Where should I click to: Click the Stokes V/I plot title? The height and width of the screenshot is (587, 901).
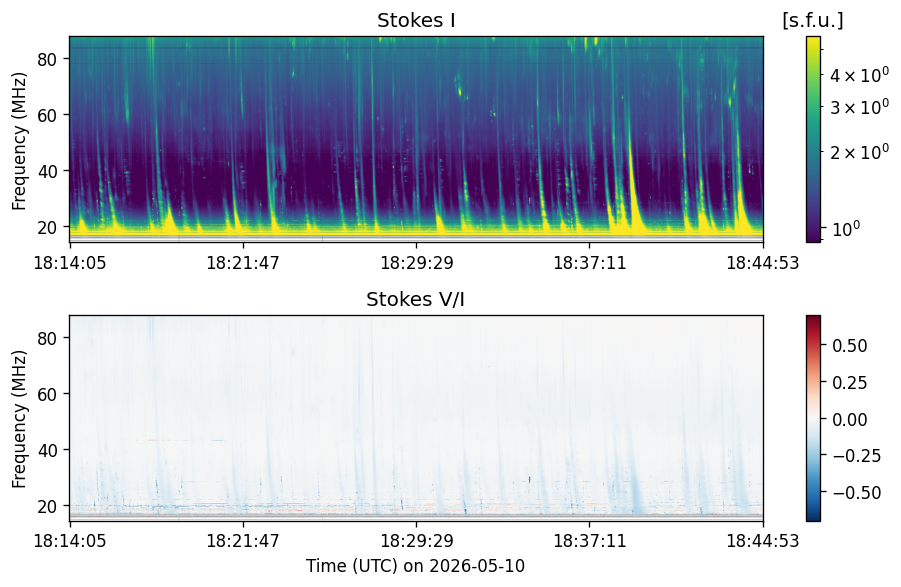(415, 299)
